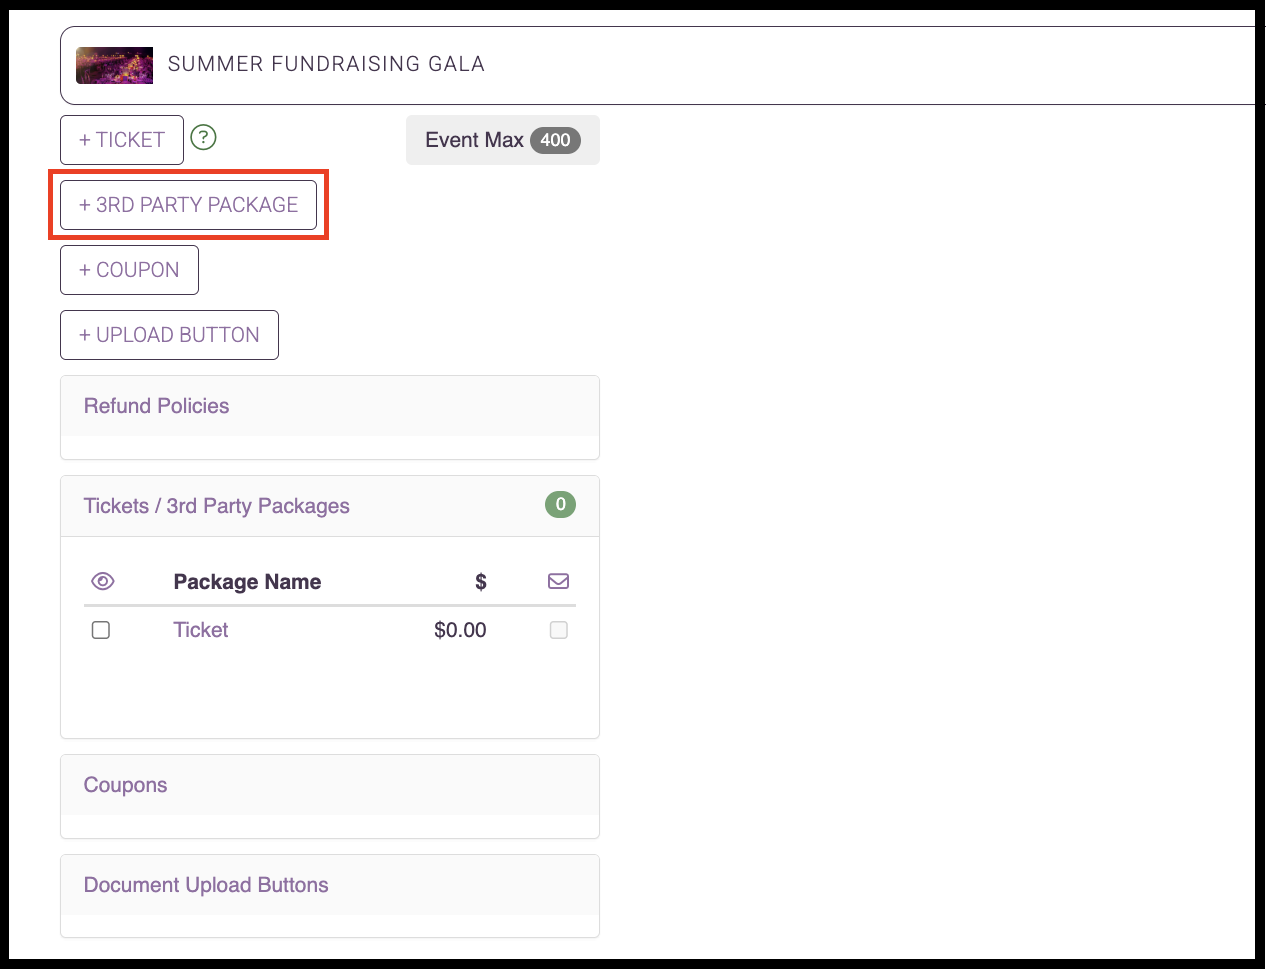
Task: Check the visibility checkbox for Ticket row
Action: coord(101,630)
